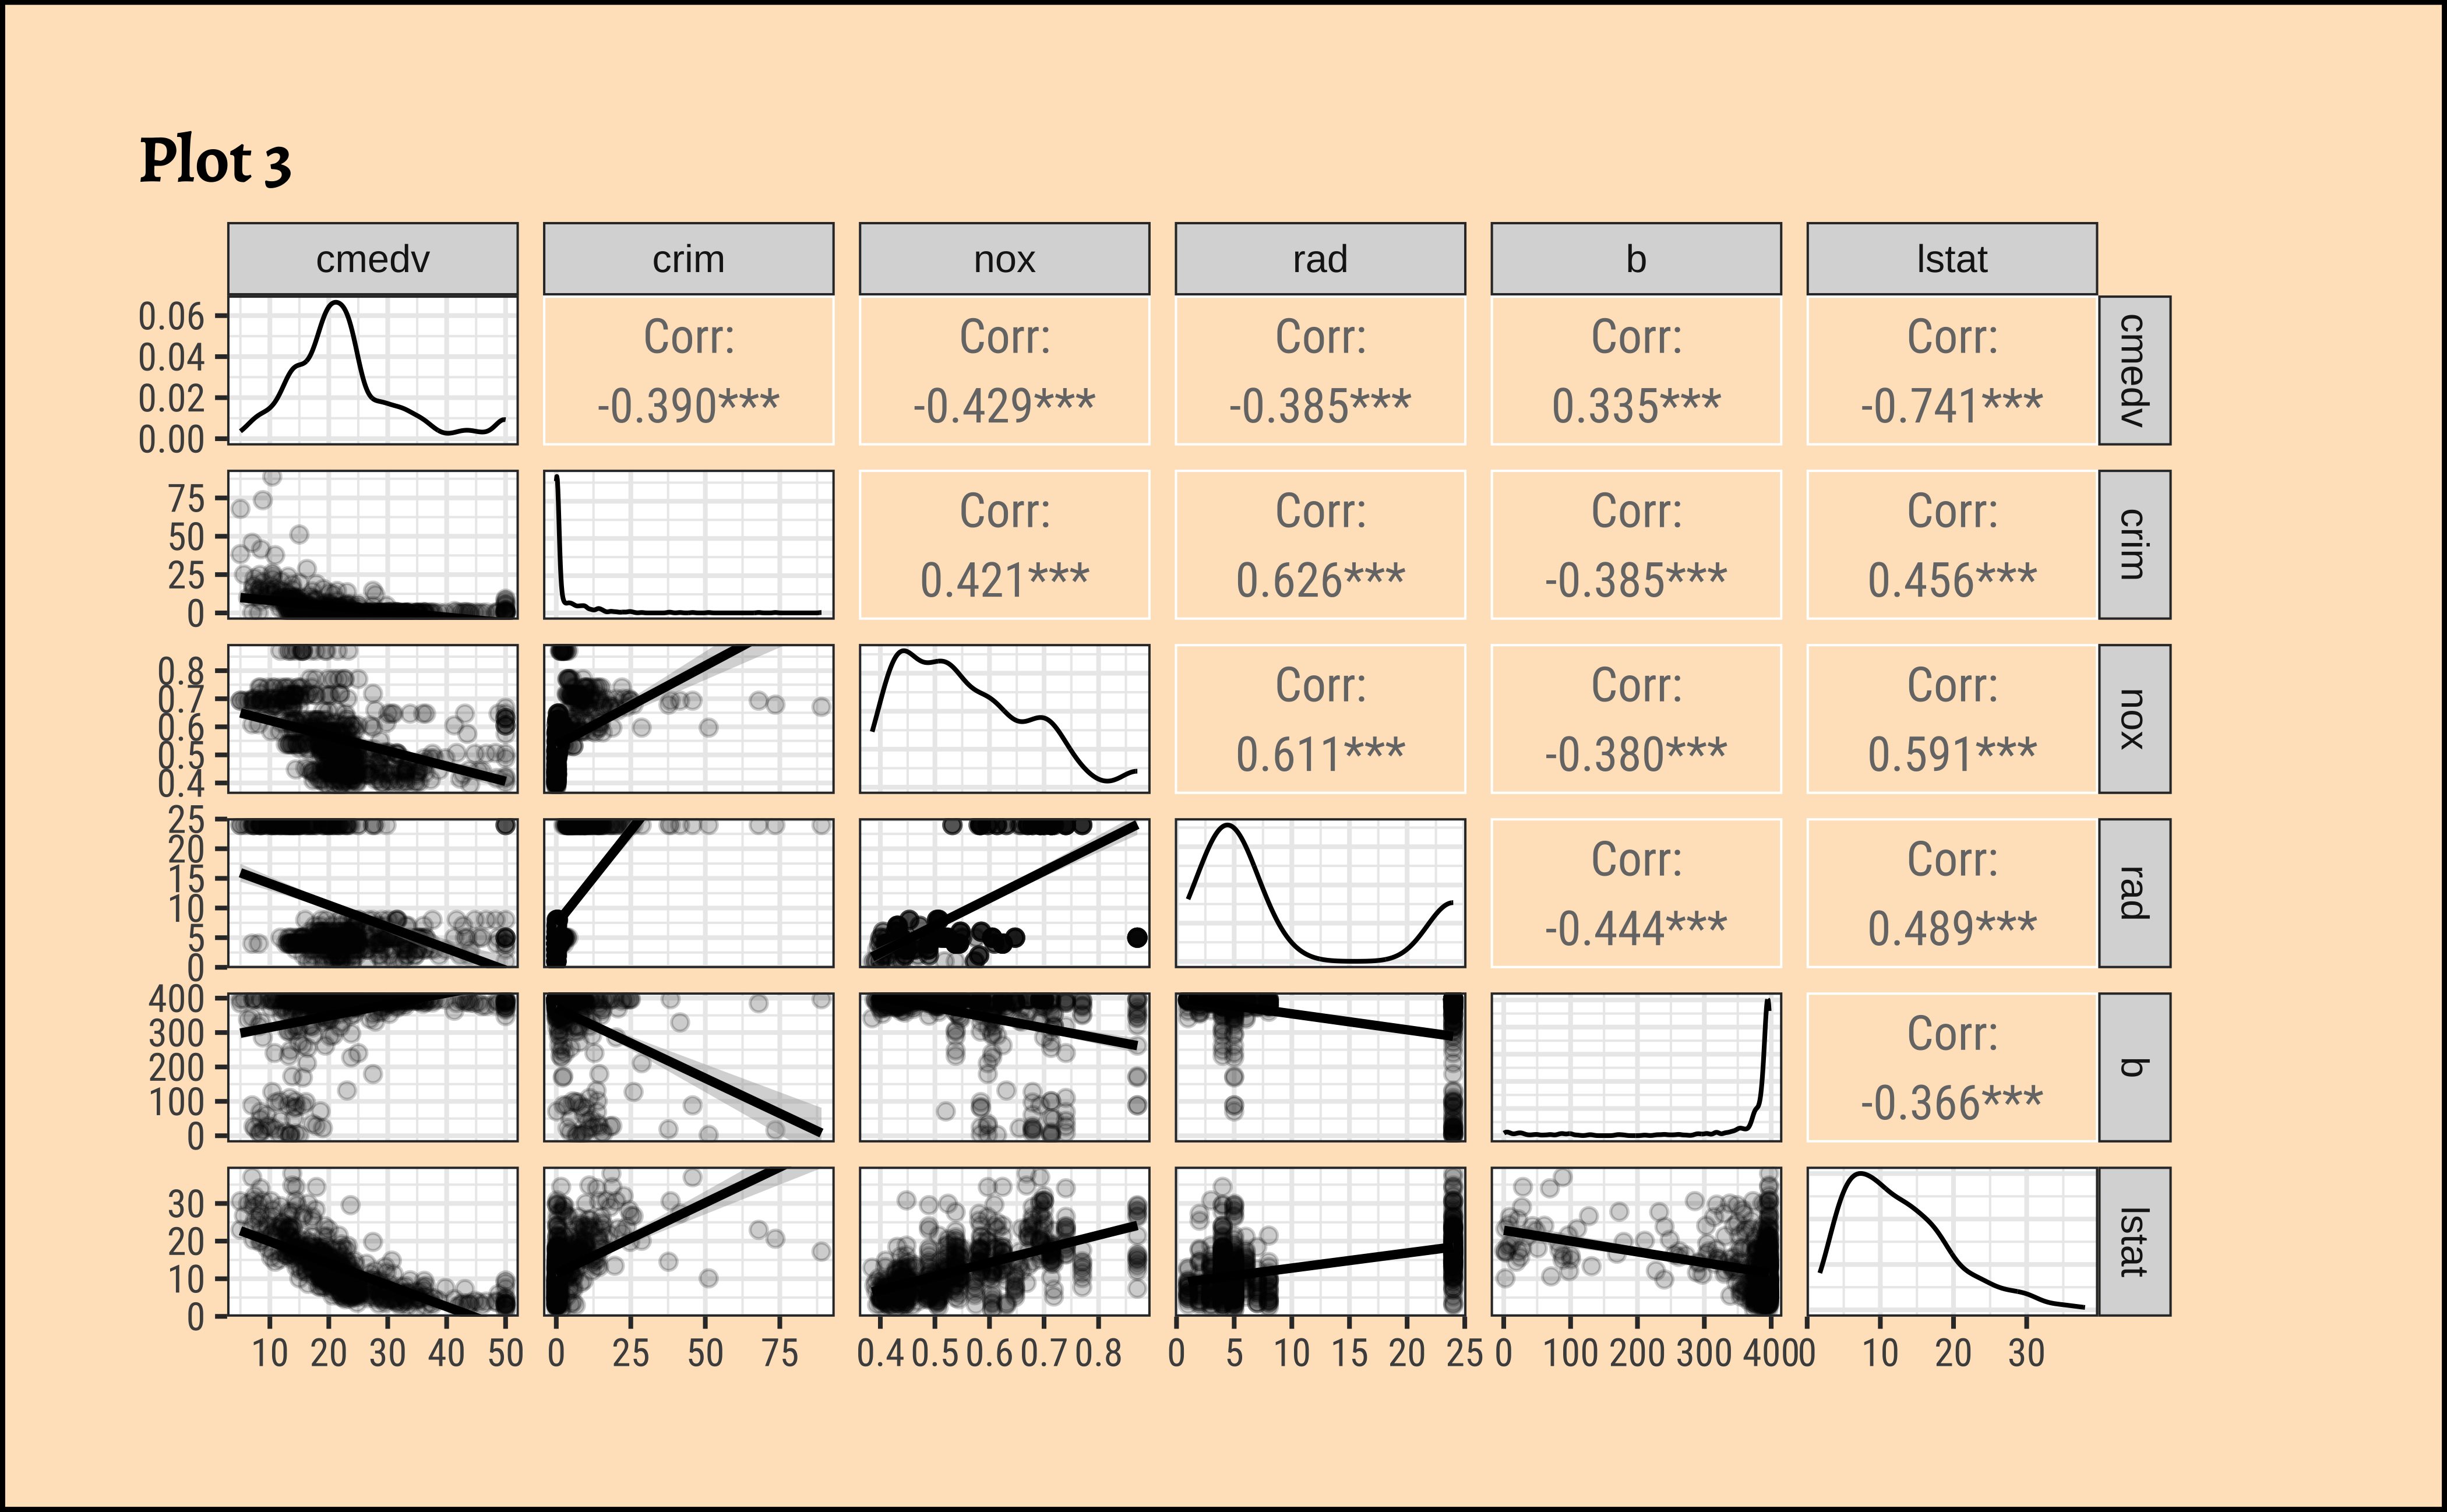The height and width of the screenshot is (1512, 2447).
Task: Click the rad density curve panel
Action: [x=1320, y=892]
